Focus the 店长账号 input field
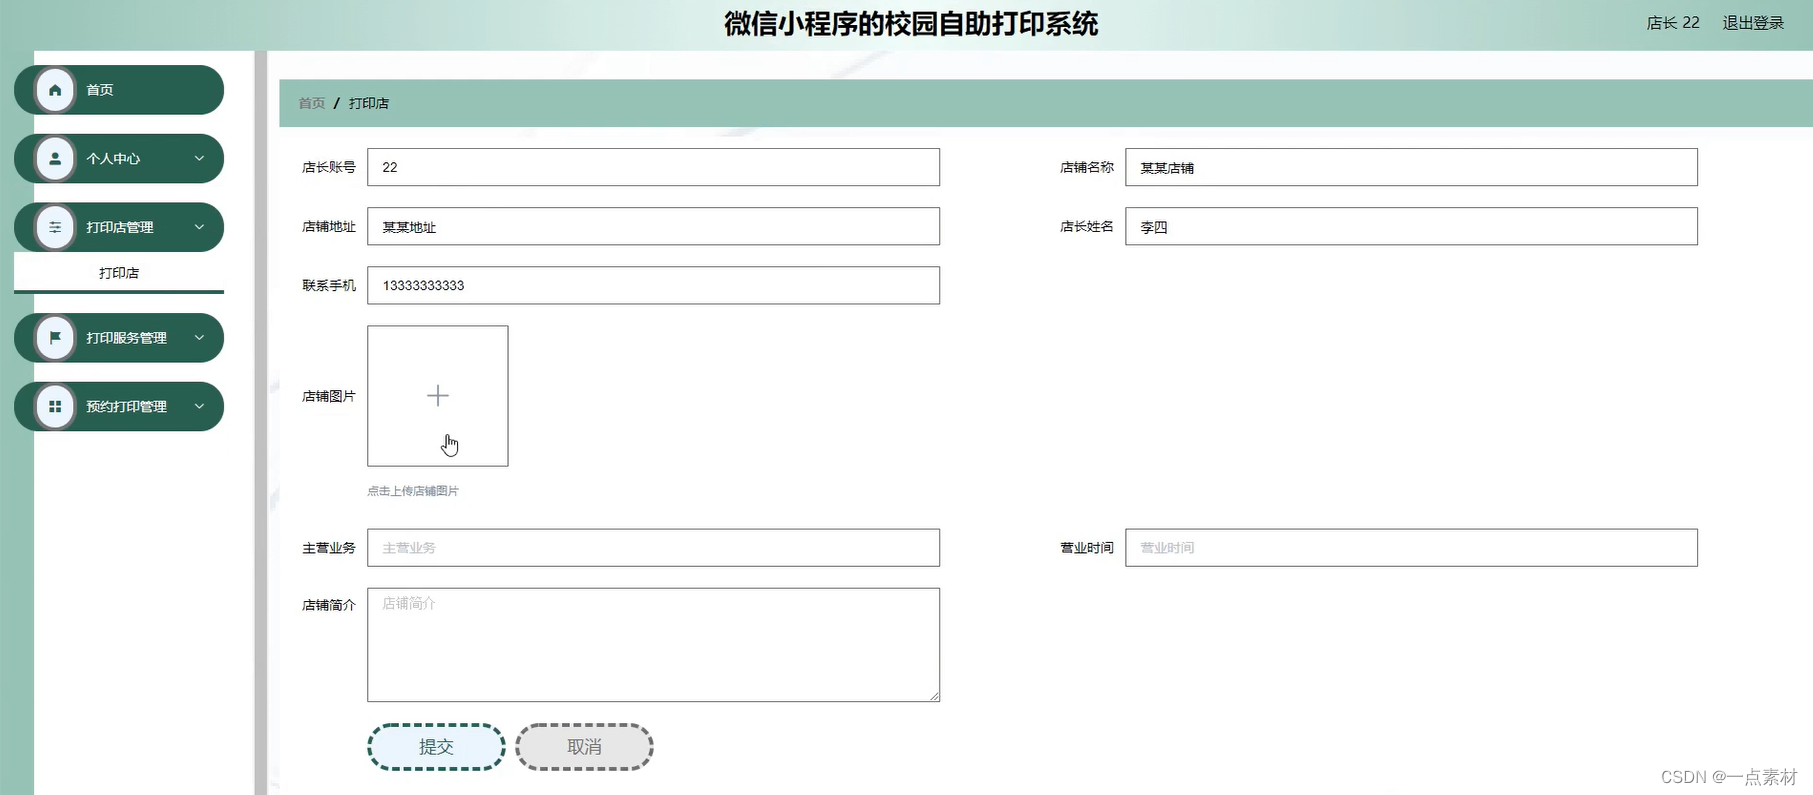1813x795 pixels. (x=653, y=167)
